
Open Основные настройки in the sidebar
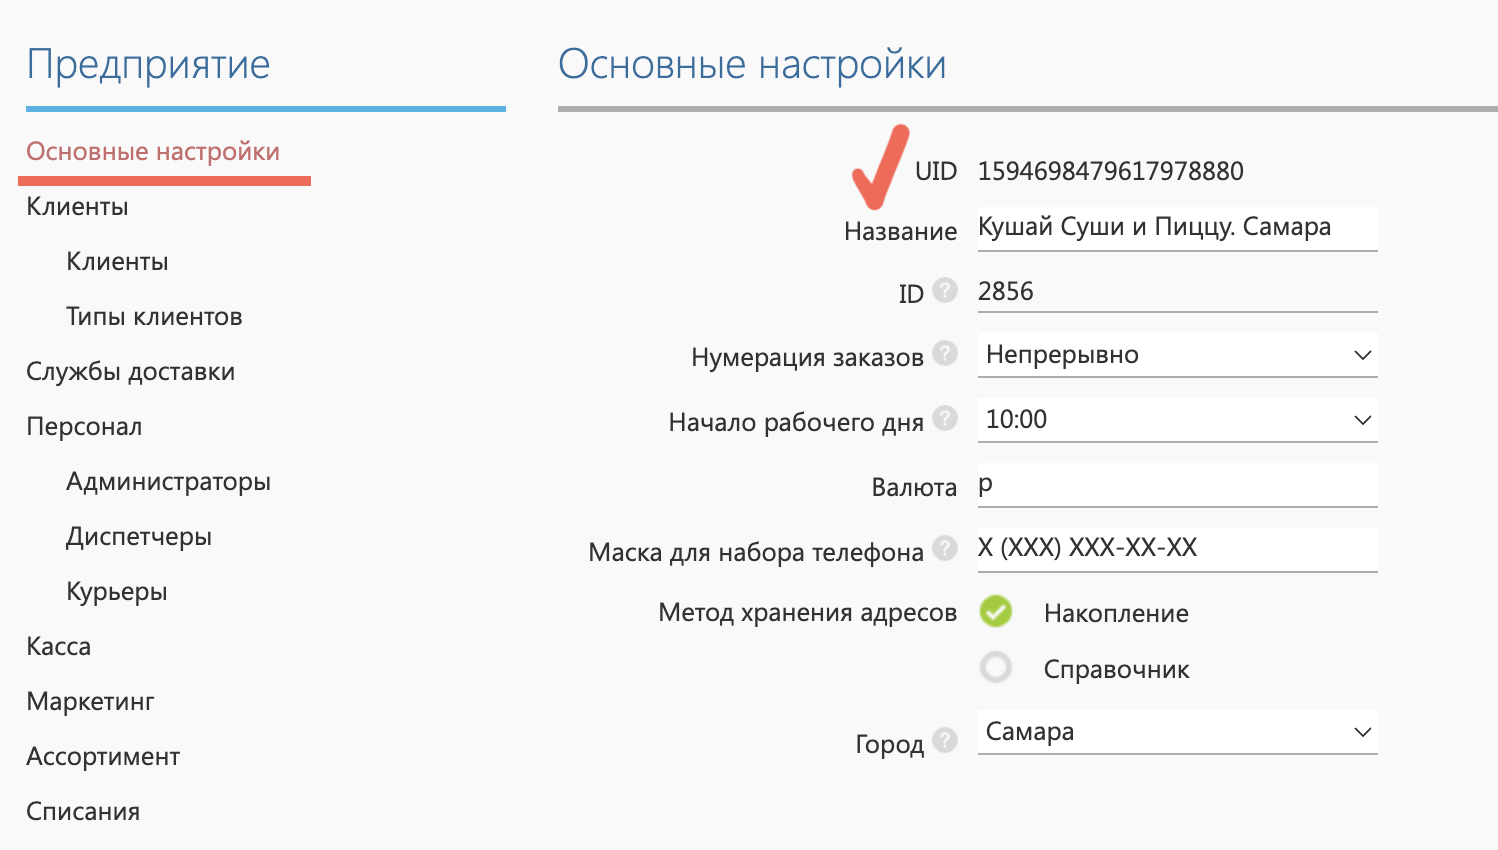(x=153, y=152)
